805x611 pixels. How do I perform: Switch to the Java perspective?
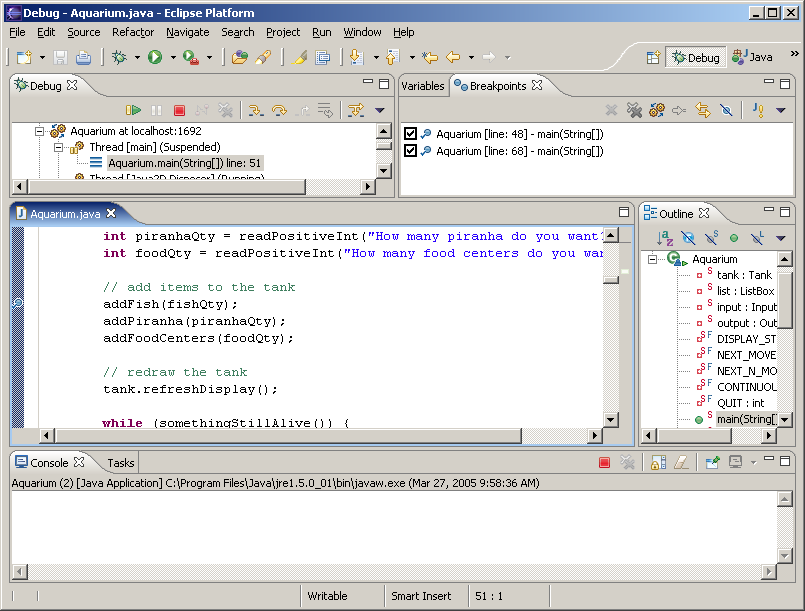coord(753,57)
